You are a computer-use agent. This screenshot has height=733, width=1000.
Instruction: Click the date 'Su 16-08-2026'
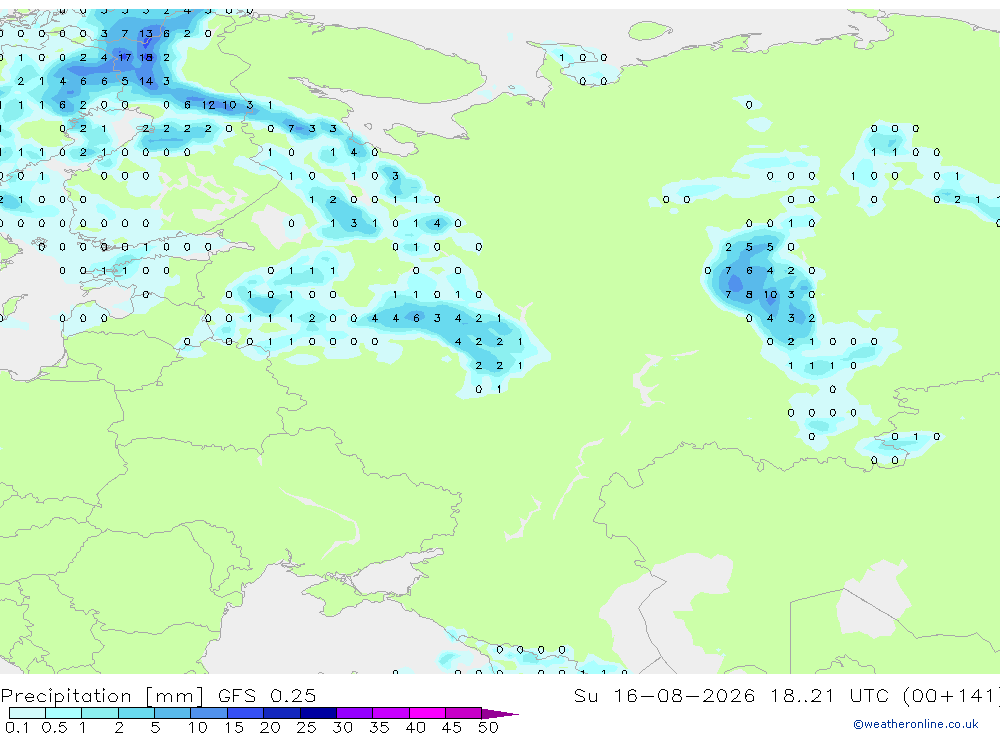click(665, 695)
